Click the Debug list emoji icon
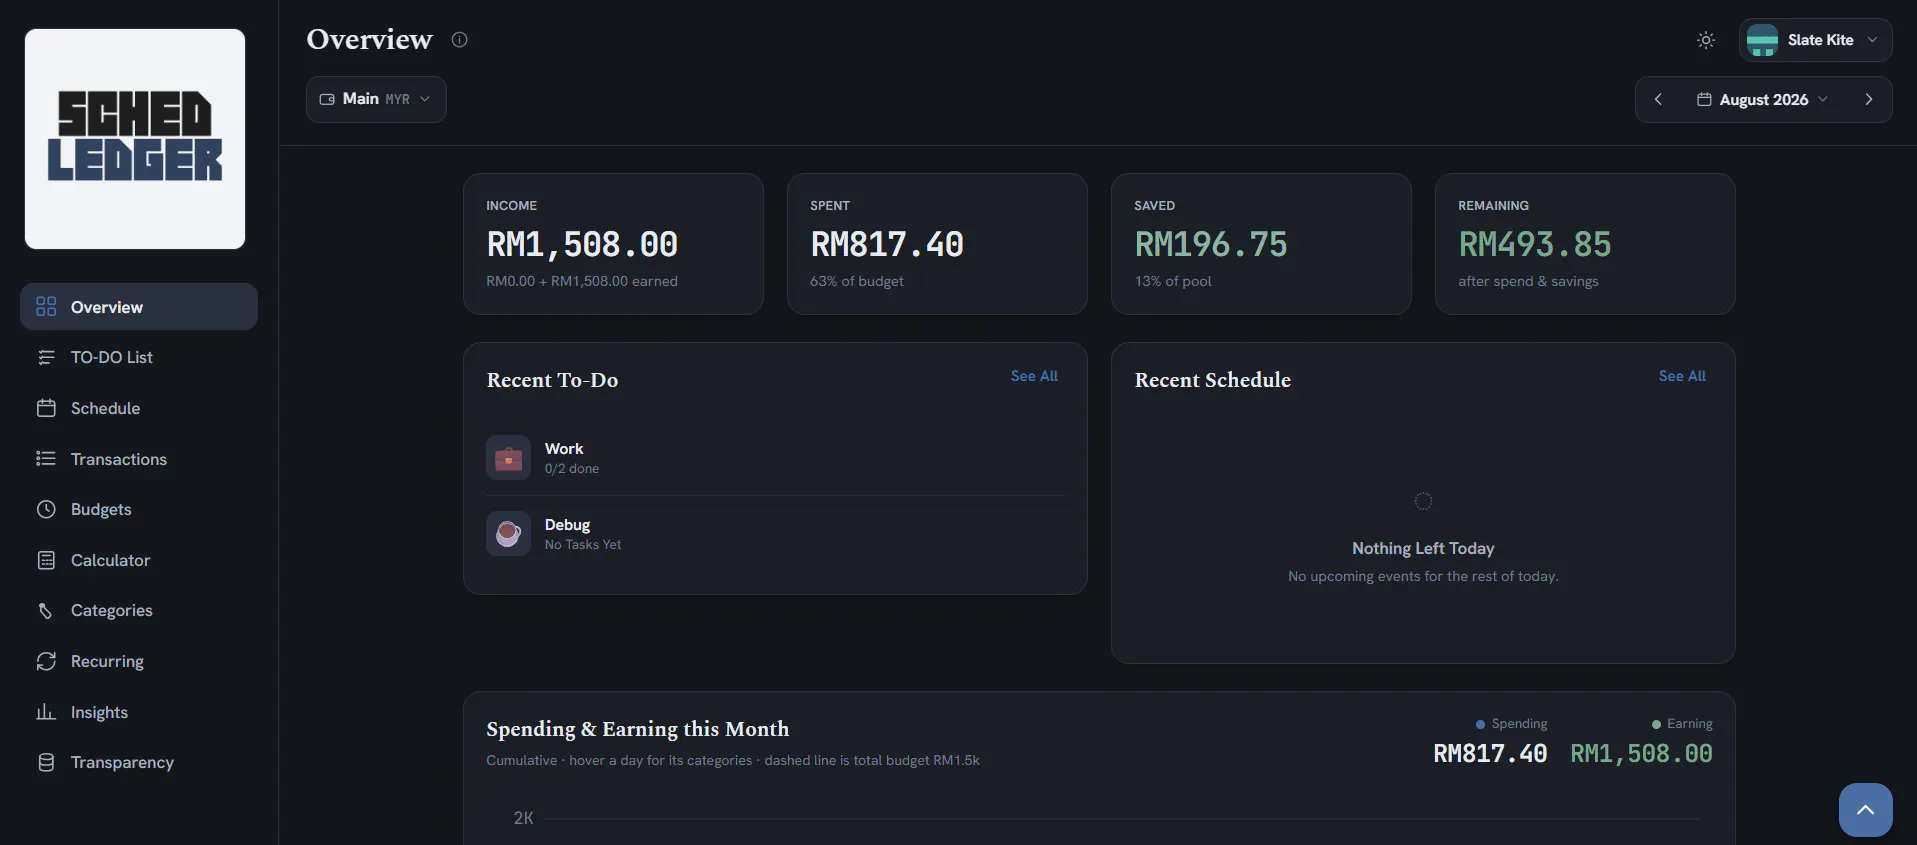 508,534
